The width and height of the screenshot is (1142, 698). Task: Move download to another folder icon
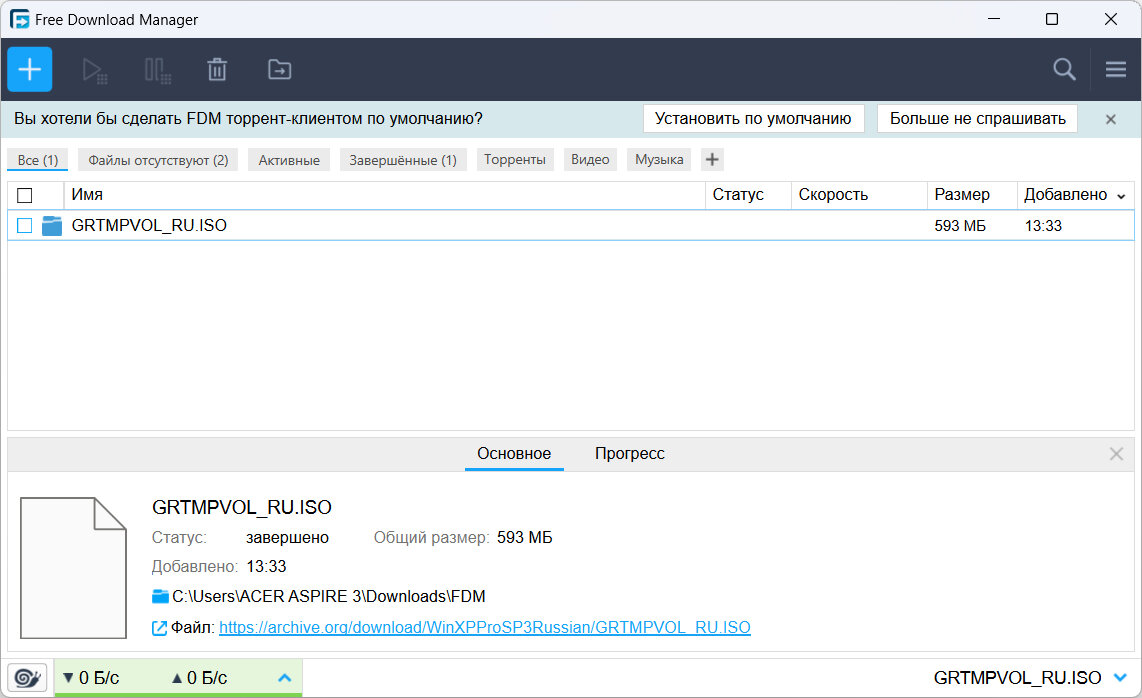pos(280,70)
